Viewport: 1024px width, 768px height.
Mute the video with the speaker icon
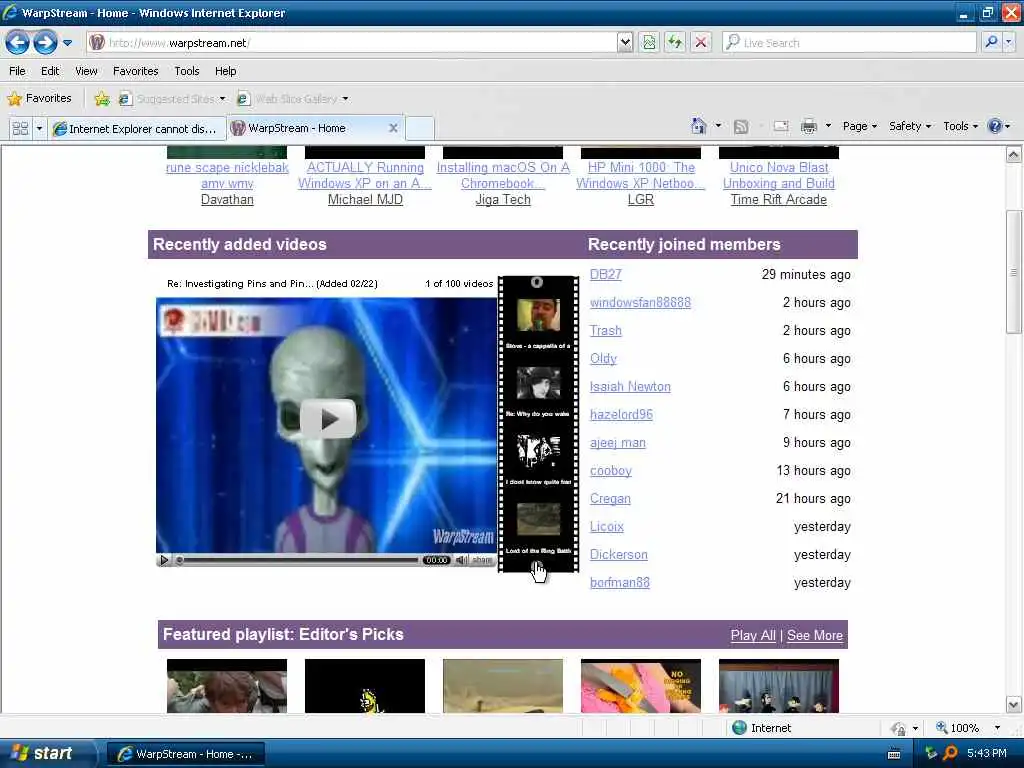[x=461, y=560]
